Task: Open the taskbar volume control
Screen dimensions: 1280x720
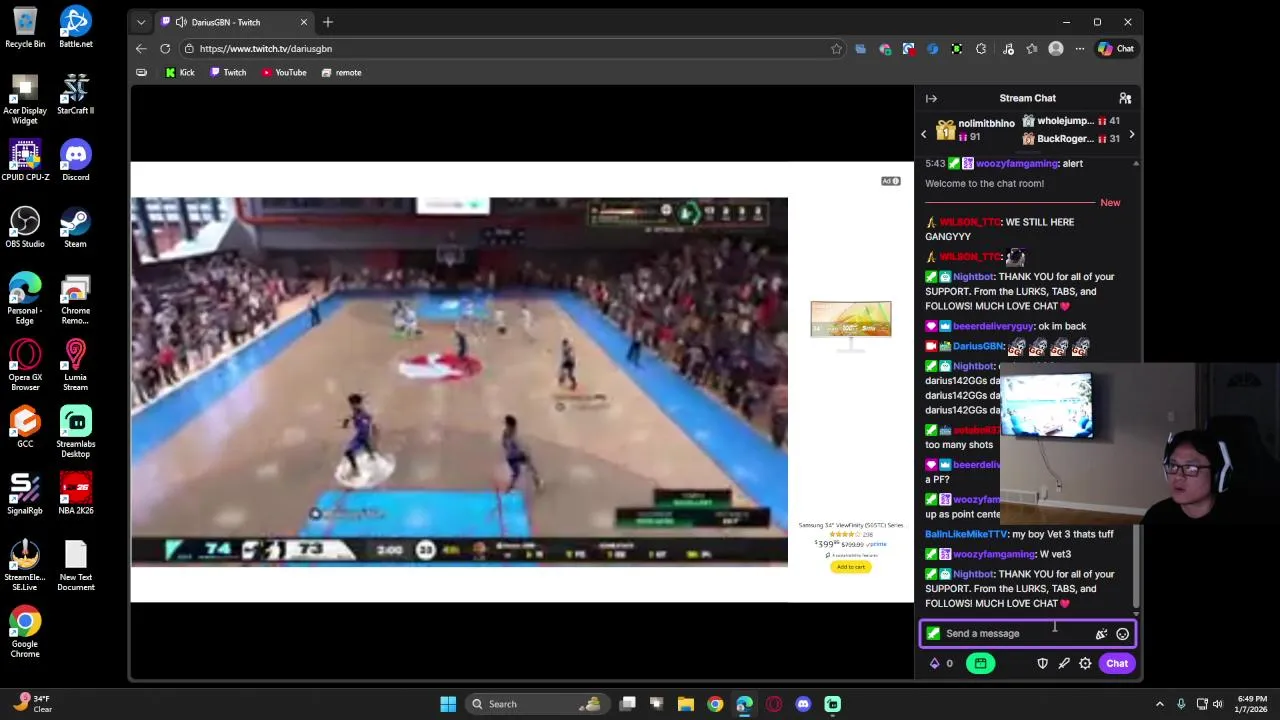Action: tap(1219, 704)
